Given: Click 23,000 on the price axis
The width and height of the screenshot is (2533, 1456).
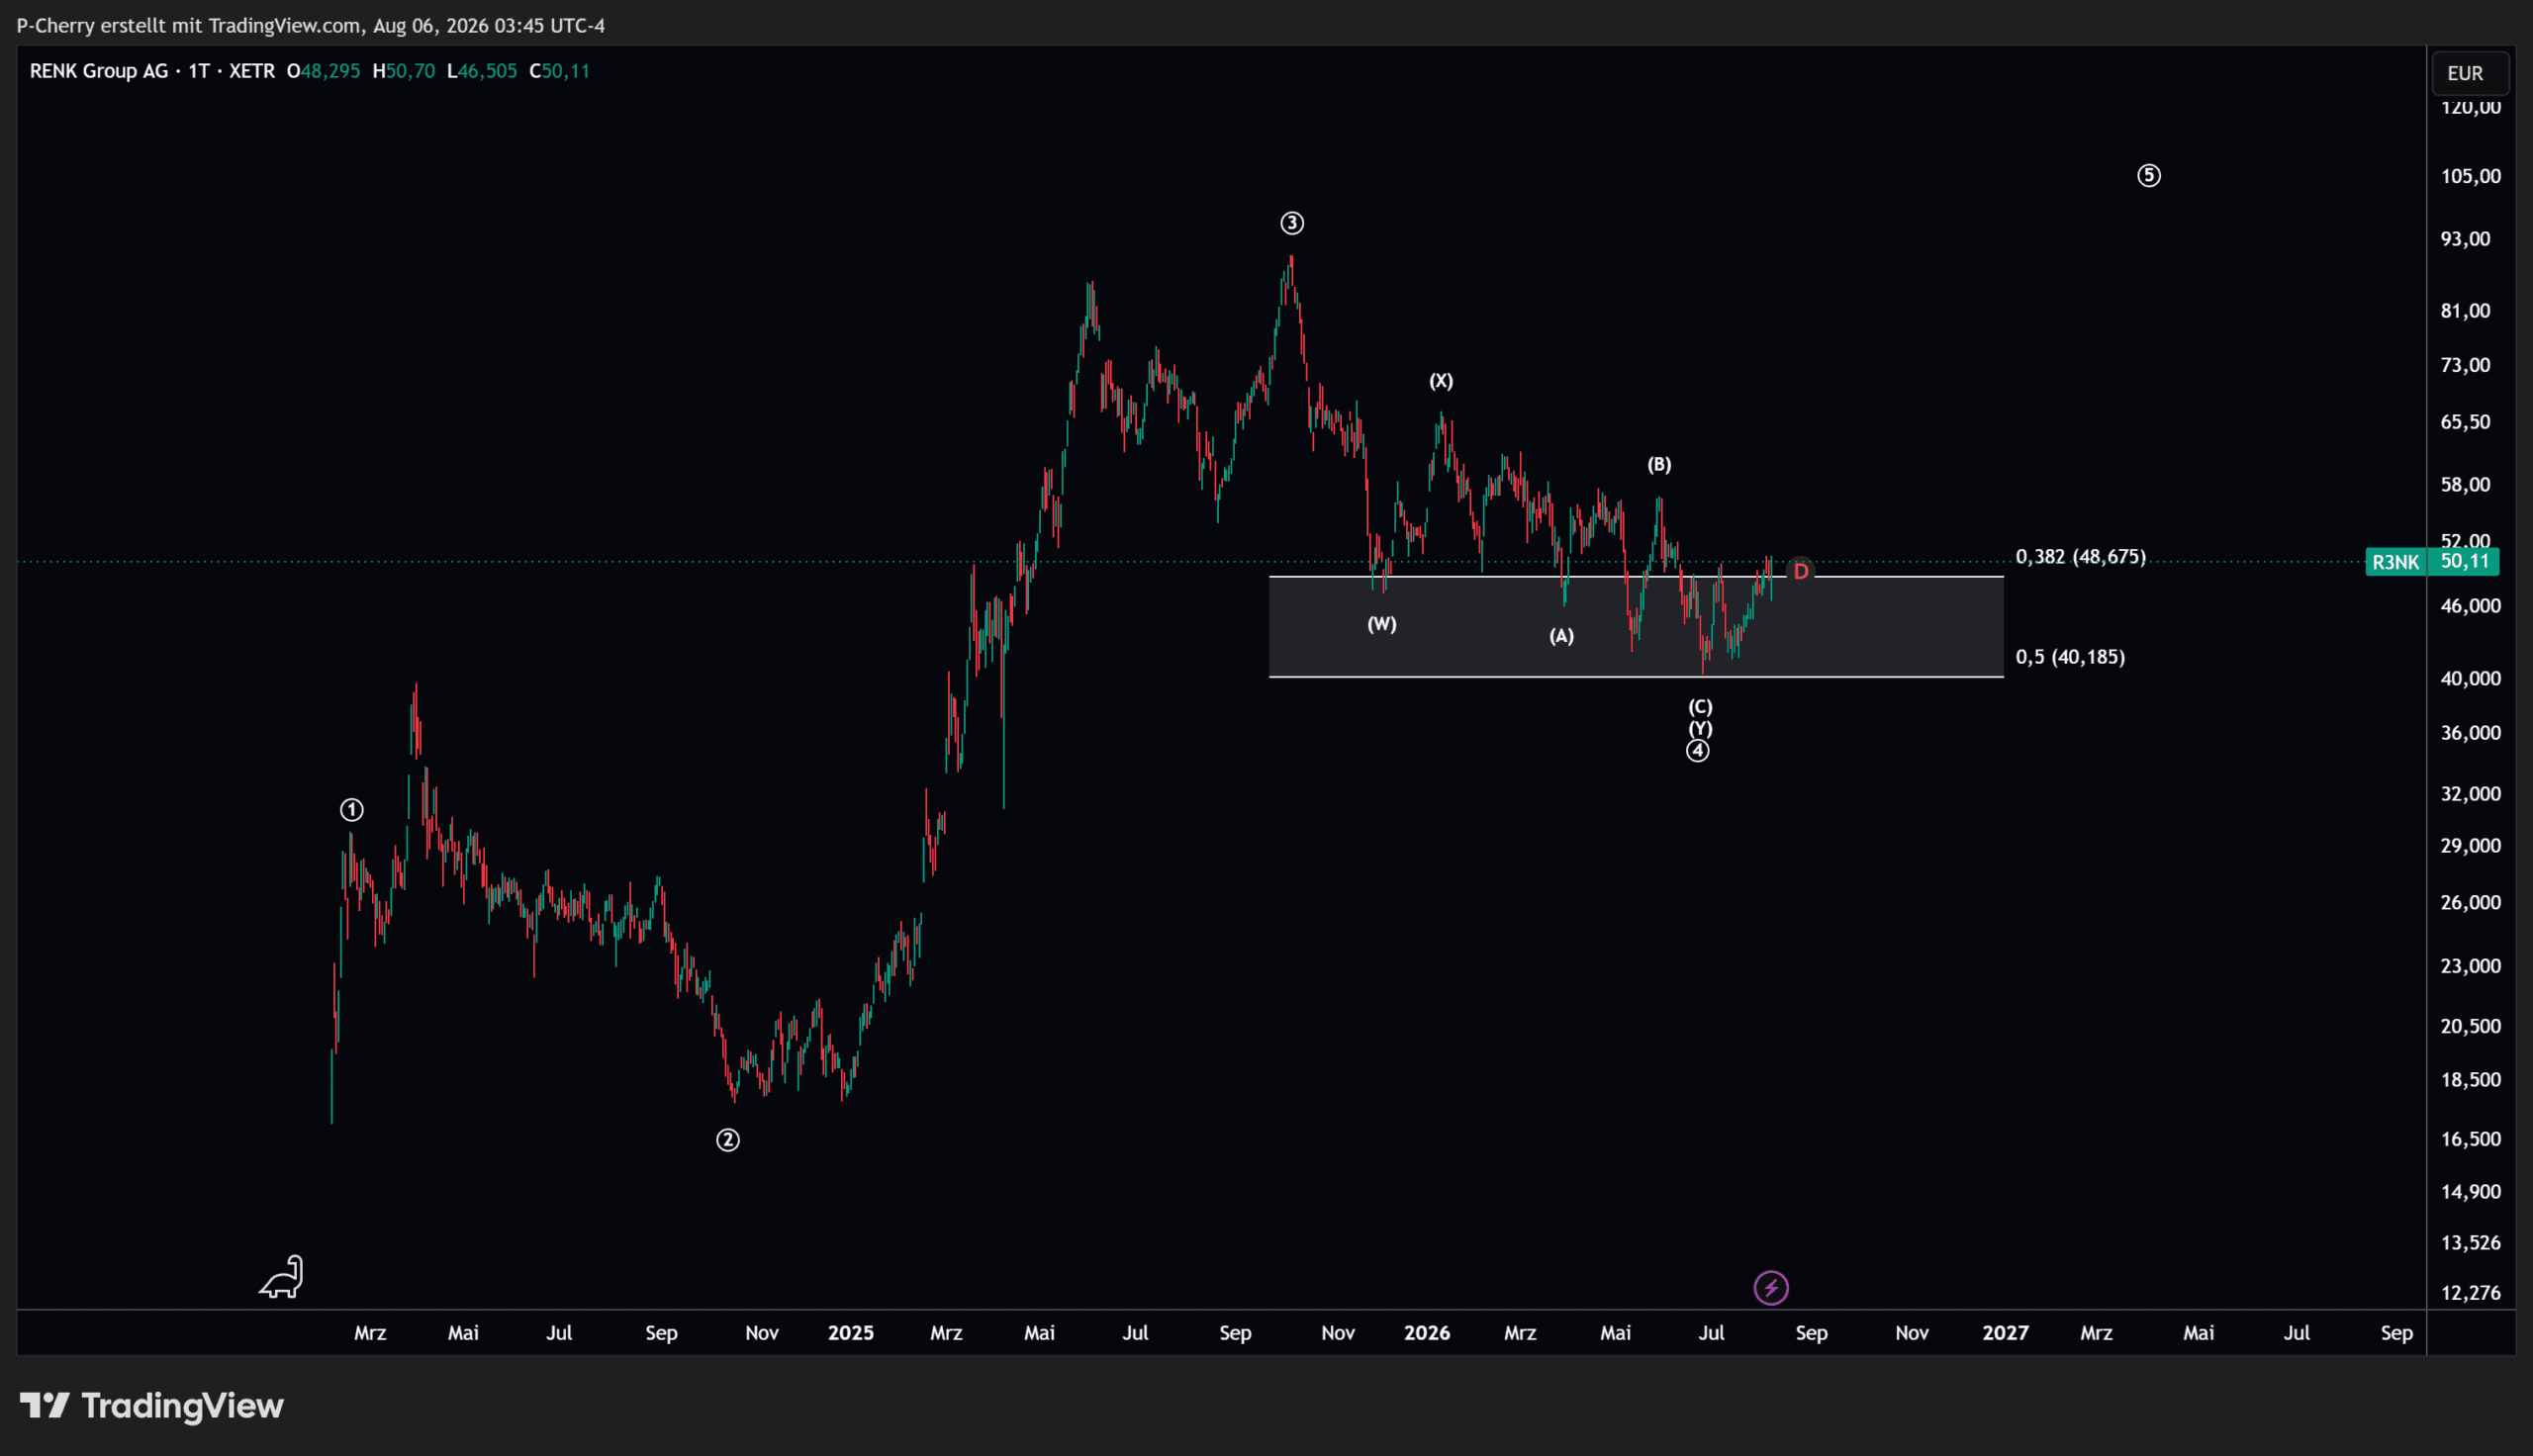Looking at the screenshot, I should [2471, 966].
